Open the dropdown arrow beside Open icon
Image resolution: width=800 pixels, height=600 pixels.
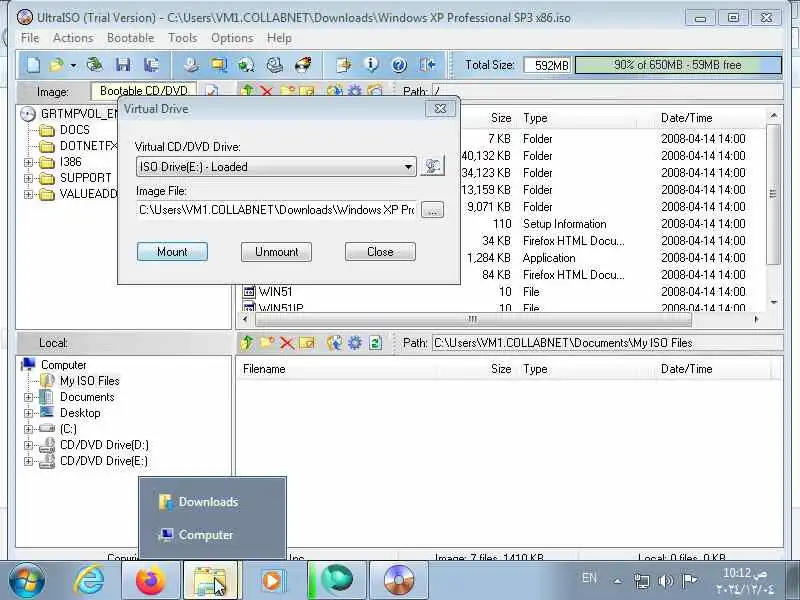[x=73, y=65]
